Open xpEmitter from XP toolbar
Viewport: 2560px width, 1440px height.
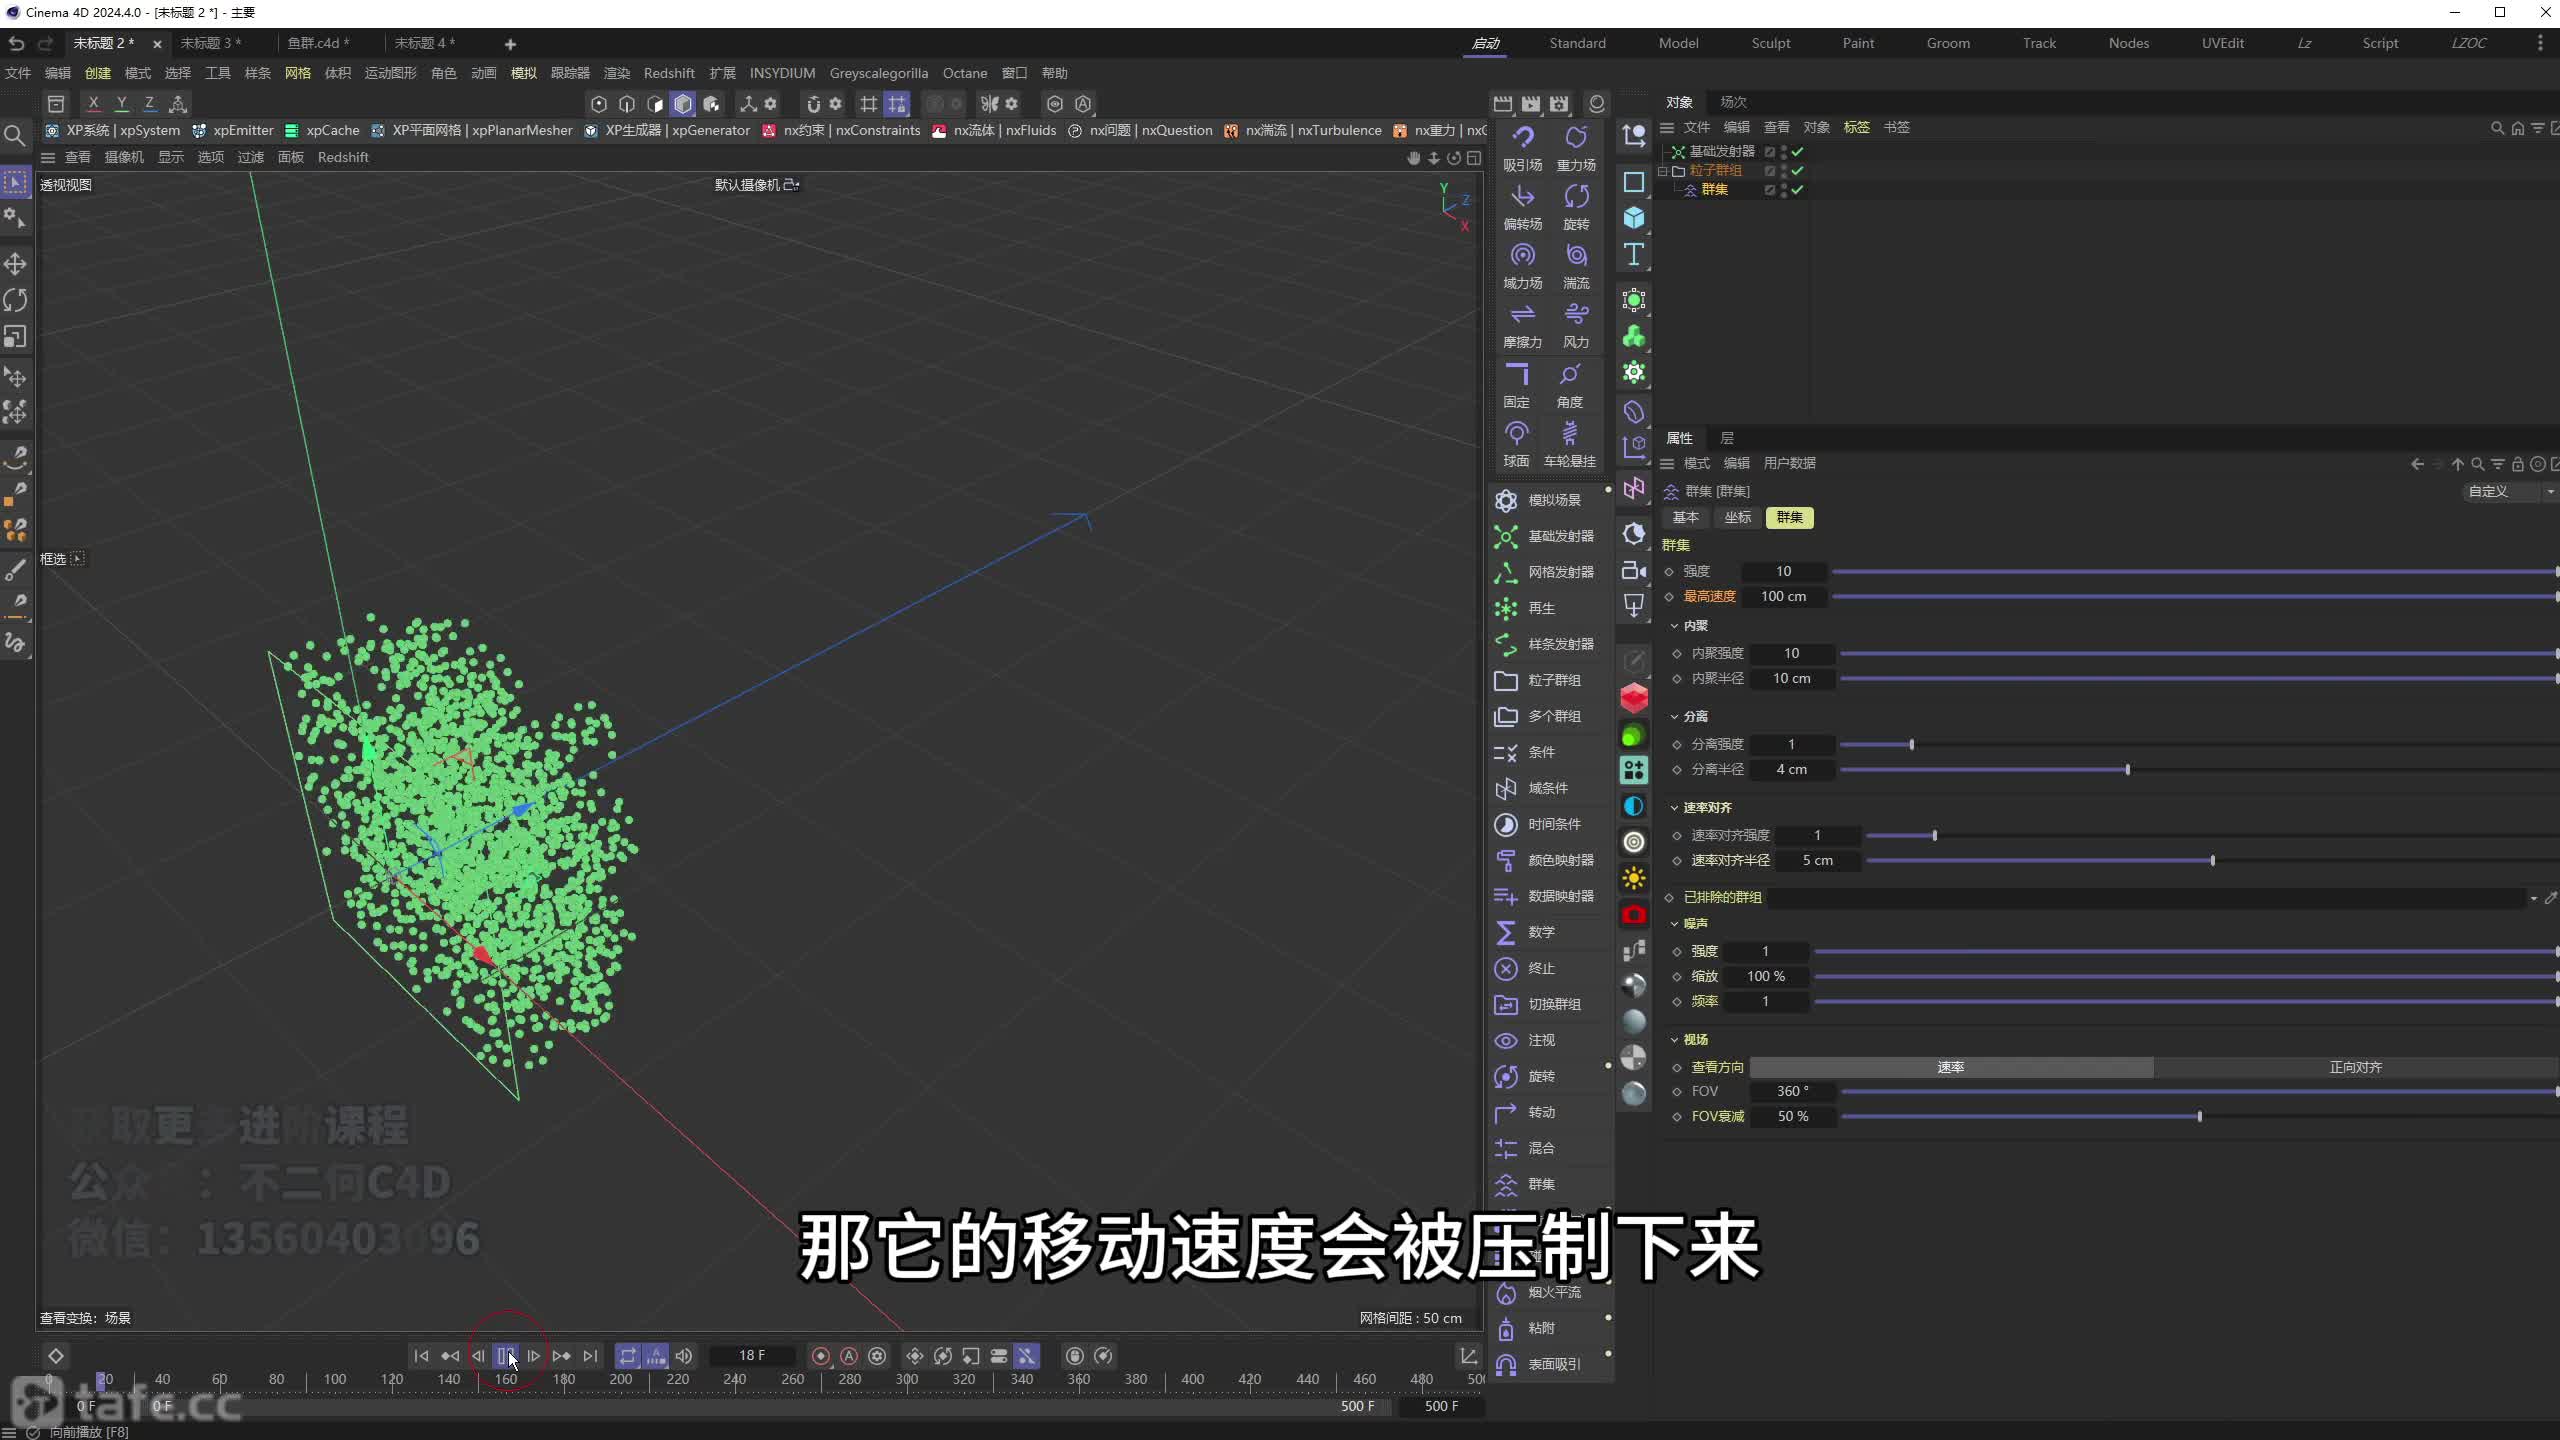tap(232, 130)
